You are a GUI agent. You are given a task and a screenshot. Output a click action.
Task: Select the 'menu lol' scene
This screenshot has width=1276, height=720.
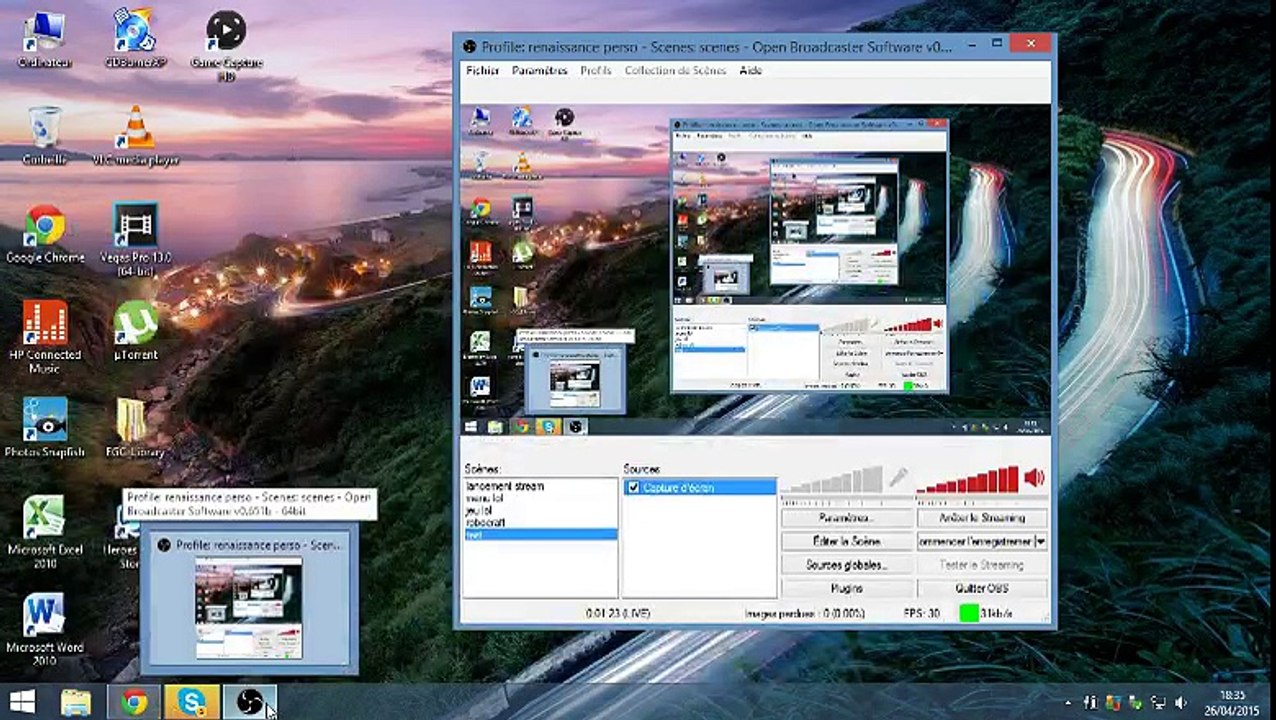(541, 498)
